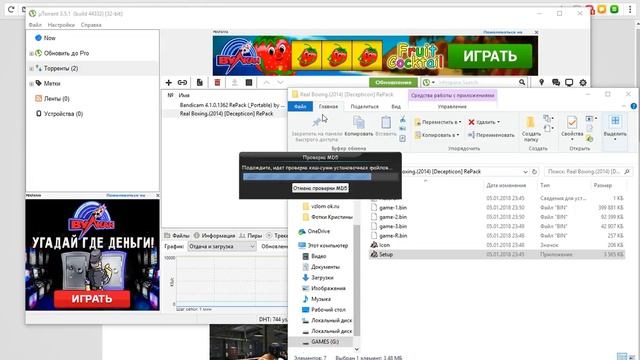Close the top banner ad with X

pos(536,32)
